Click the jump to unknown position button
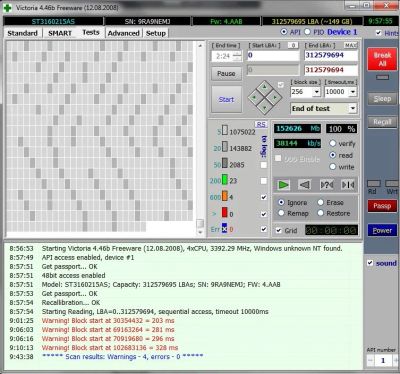 pyautogui.click(x=327, y=184)
